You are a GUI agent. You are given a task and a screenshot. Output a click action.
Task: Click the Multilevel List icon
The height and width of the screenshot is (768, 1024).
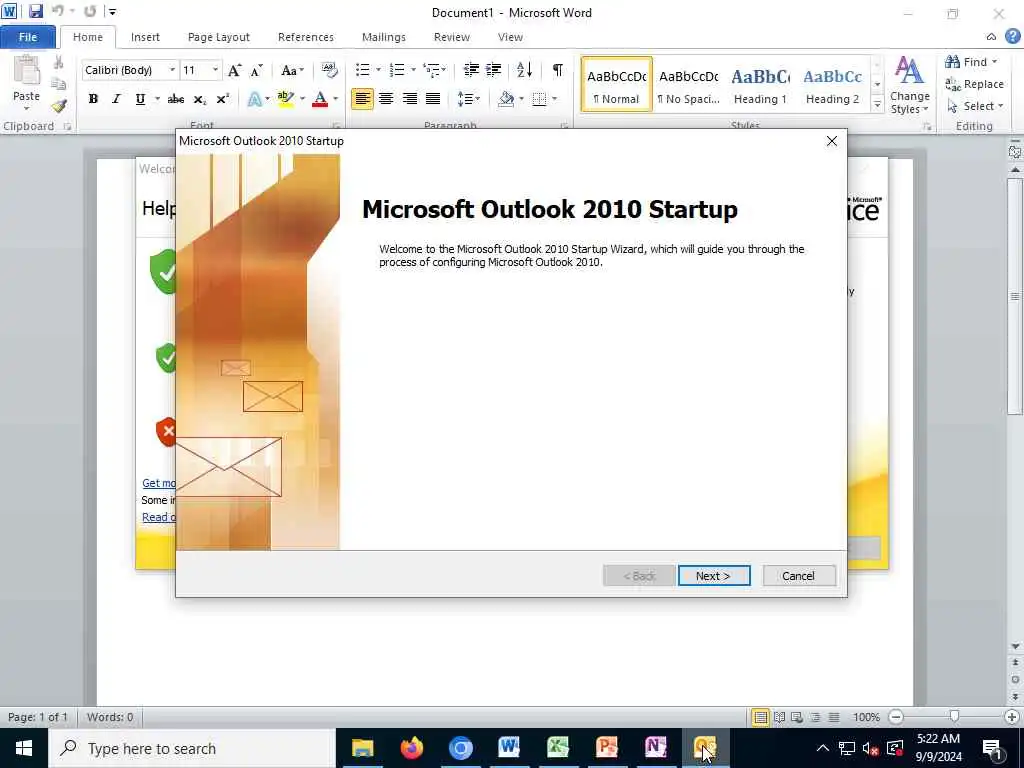click(x=431, y=70)
